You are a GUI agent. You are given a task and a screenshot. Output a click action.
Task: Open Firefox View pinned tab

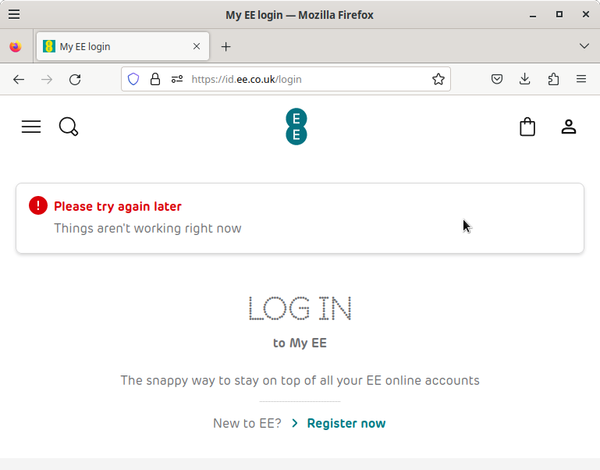pyautogui.click(x=16, y=46)
